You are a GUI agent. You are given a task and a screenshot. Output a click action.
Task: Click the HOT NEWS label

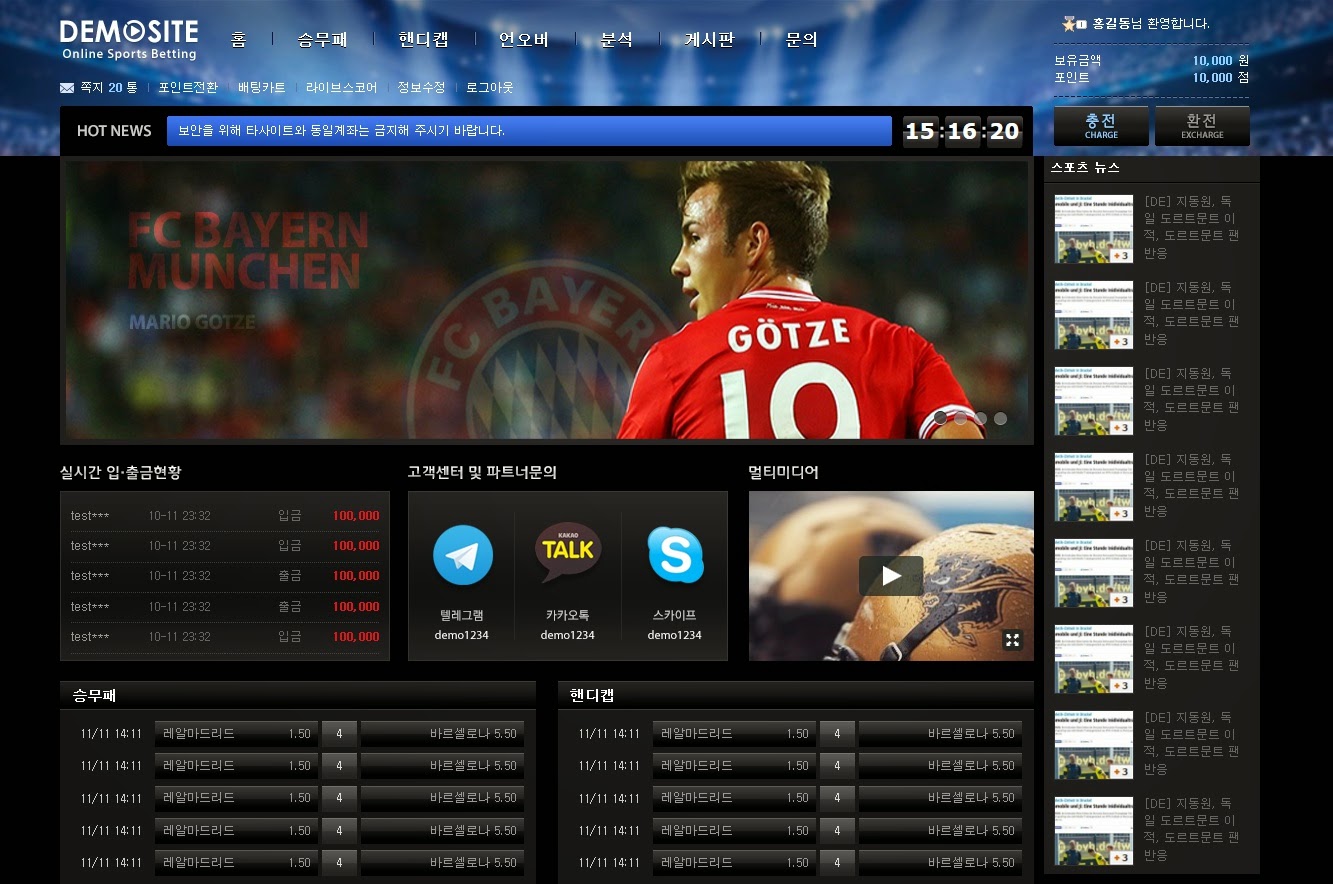click(x=114, y=131)
